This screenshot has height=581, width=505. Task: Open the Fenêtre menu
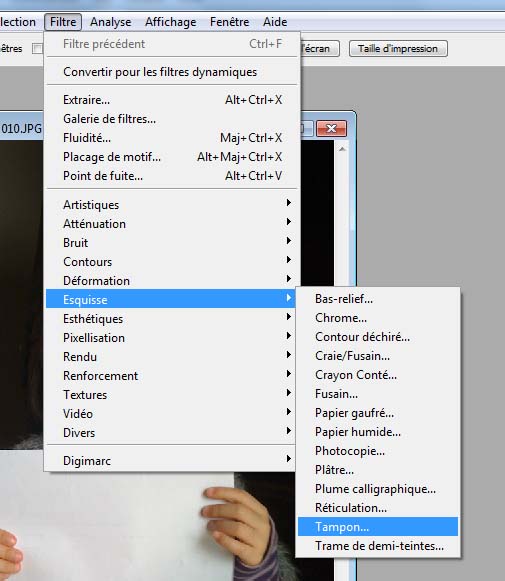click(x=229, y=22)
